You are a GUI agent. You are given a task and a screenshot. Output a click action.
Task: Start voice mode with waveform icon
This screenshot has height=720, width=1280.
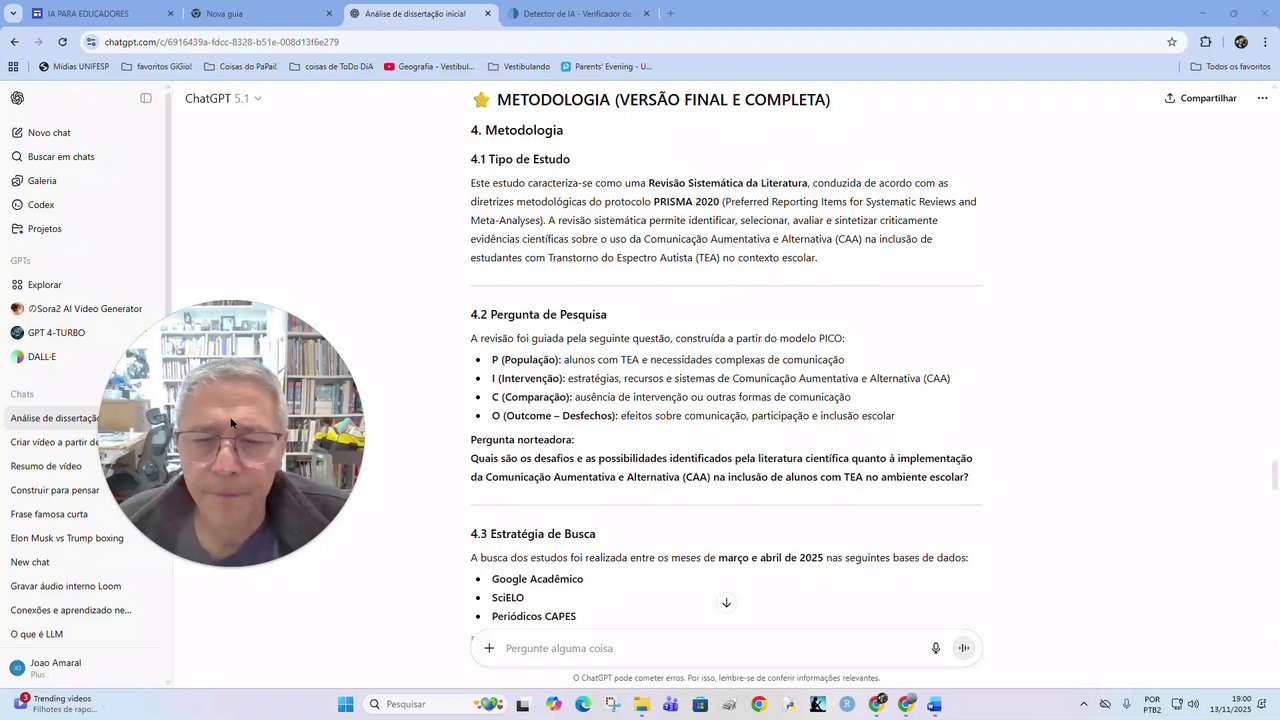(964, 648)
